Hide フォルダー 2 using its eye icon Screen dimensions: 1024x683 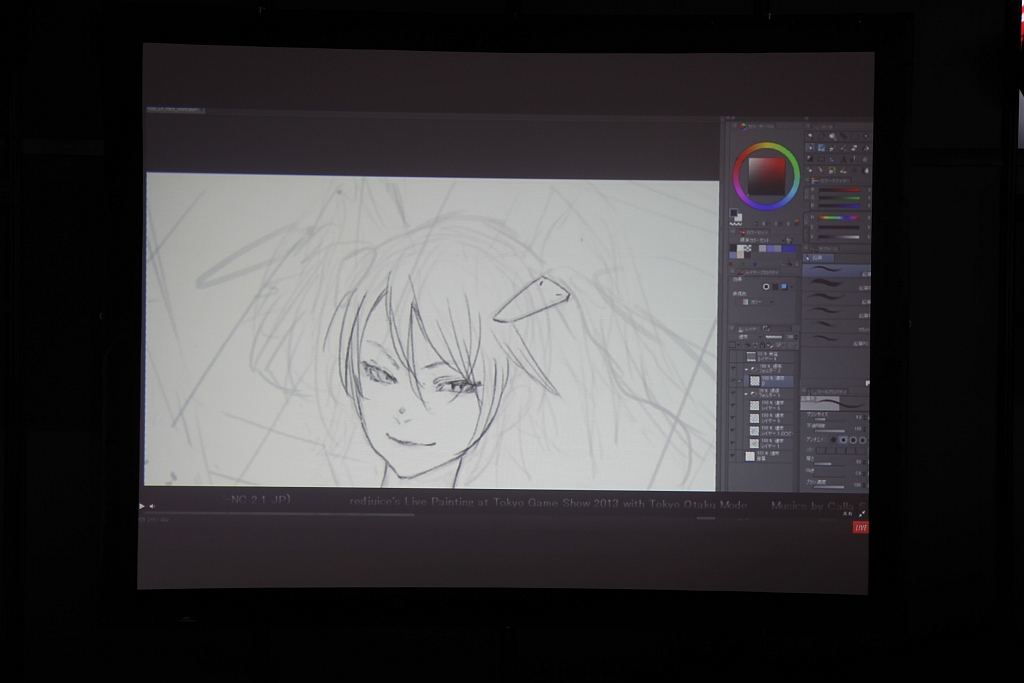733,368
